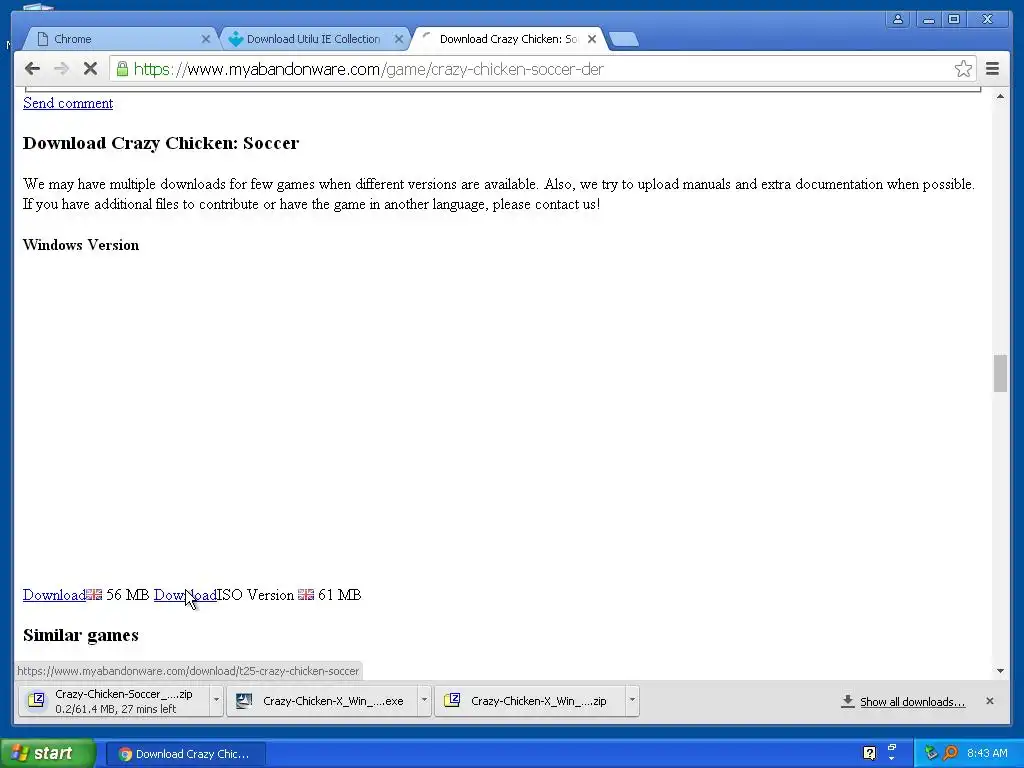Image resolution: width=1024 pixels, height=768 pixels.
Task: Bookmark this page with the star icon
Action: pos(963,69)
